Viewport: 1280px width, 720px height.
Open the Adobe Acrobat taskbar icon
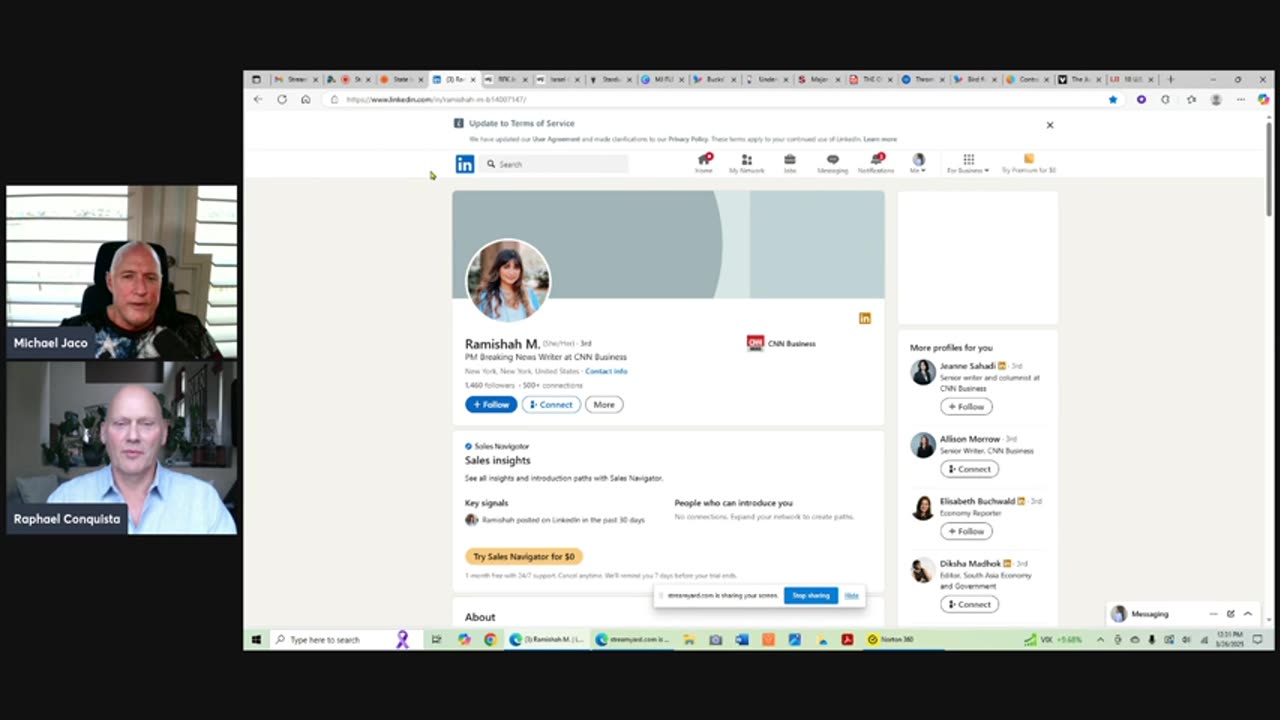[x=847, y=639]
